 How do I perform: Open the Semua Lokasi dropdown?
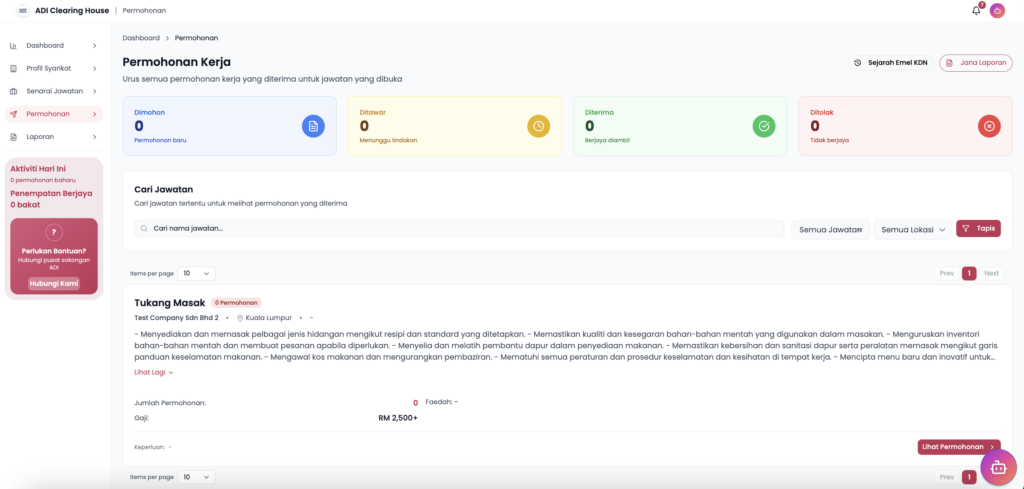click(x=912, y=229)
